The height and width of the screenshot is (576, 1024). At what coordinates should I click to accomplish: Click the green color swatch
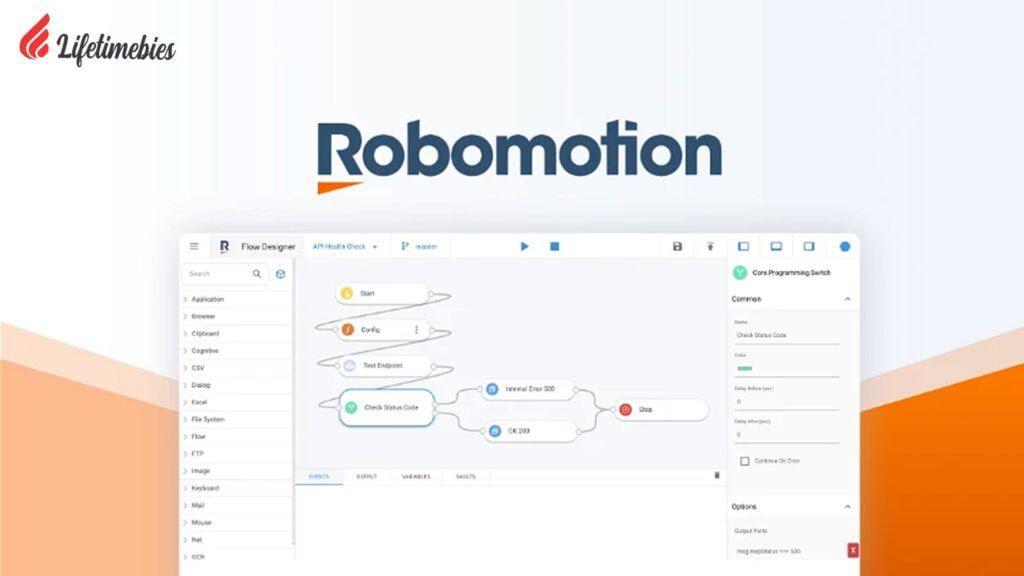coord(744,369)
